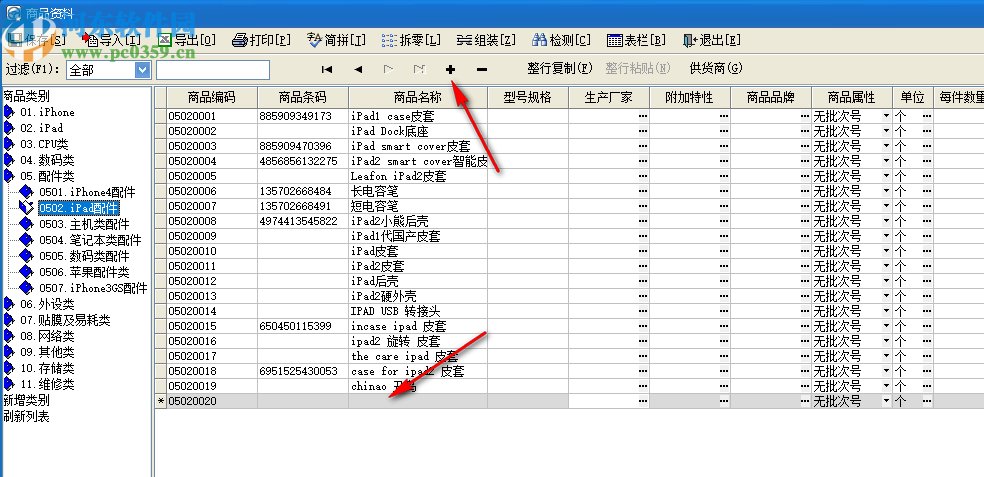984x477 pixels.
Task: Select the 09.其他类 category
Action: (x=47, y=352)
